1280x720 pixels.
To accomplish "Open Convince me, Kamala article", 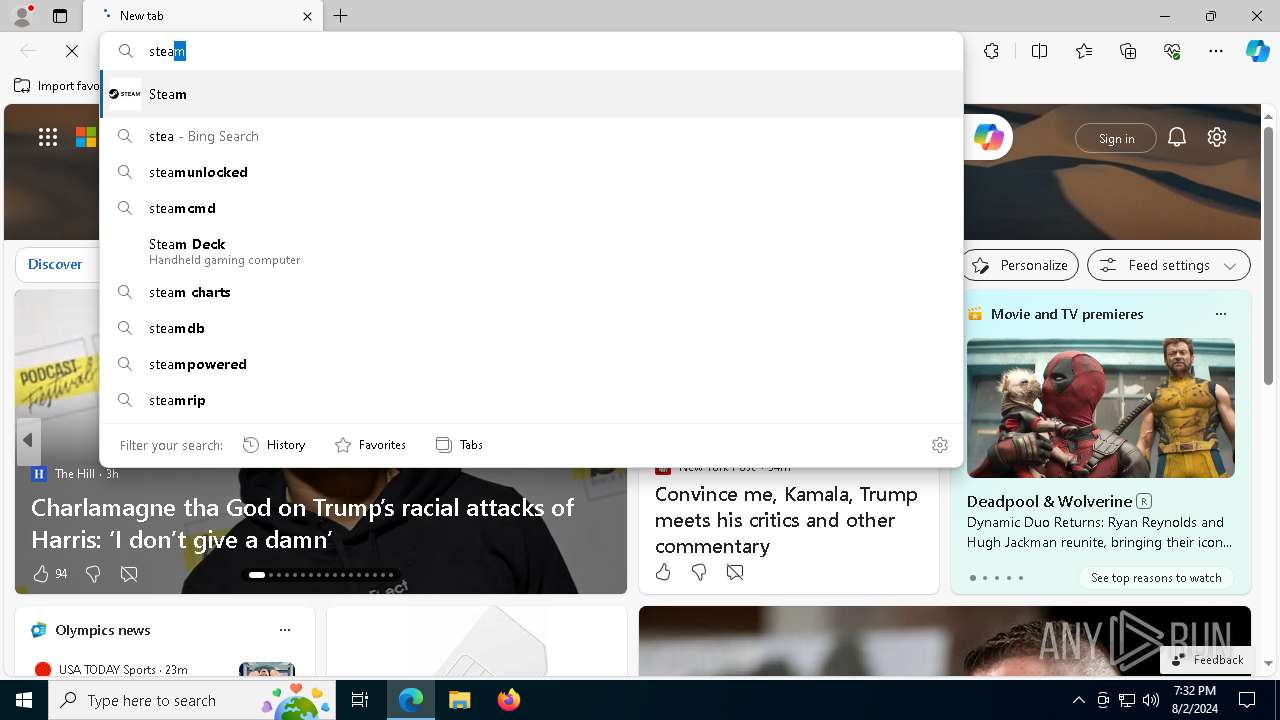I will 786,520.
